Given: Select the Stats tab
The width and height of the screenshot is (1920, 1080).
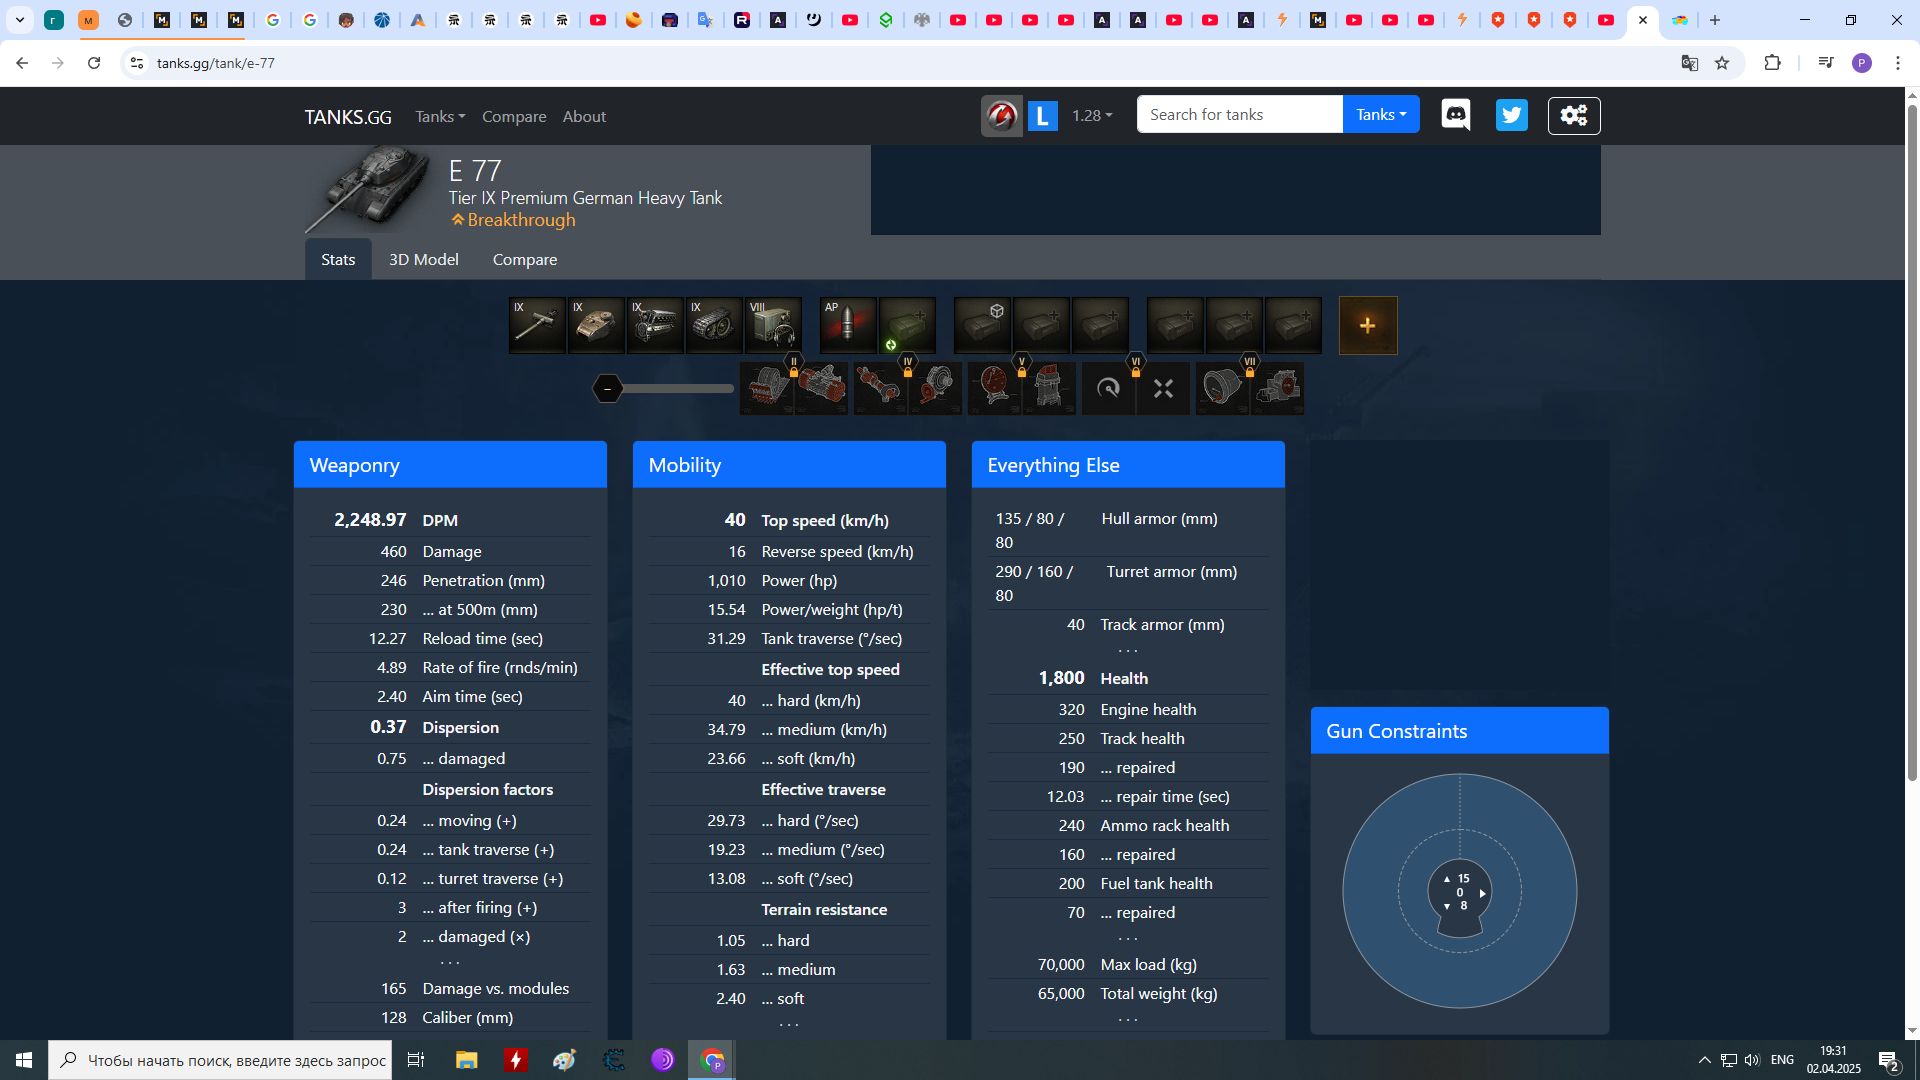Looking at the screenshot, I should (338, 259).
